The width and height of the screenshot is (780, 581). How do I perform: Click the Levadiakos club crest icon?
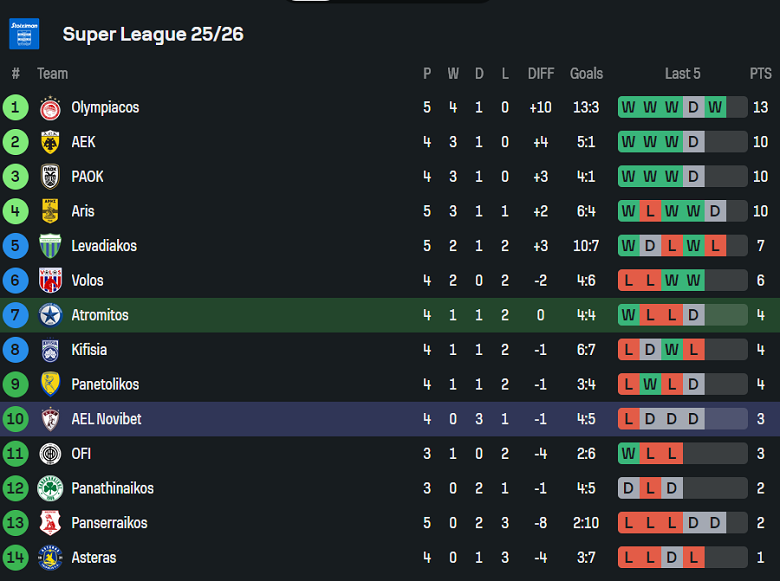tap(50, 246)
